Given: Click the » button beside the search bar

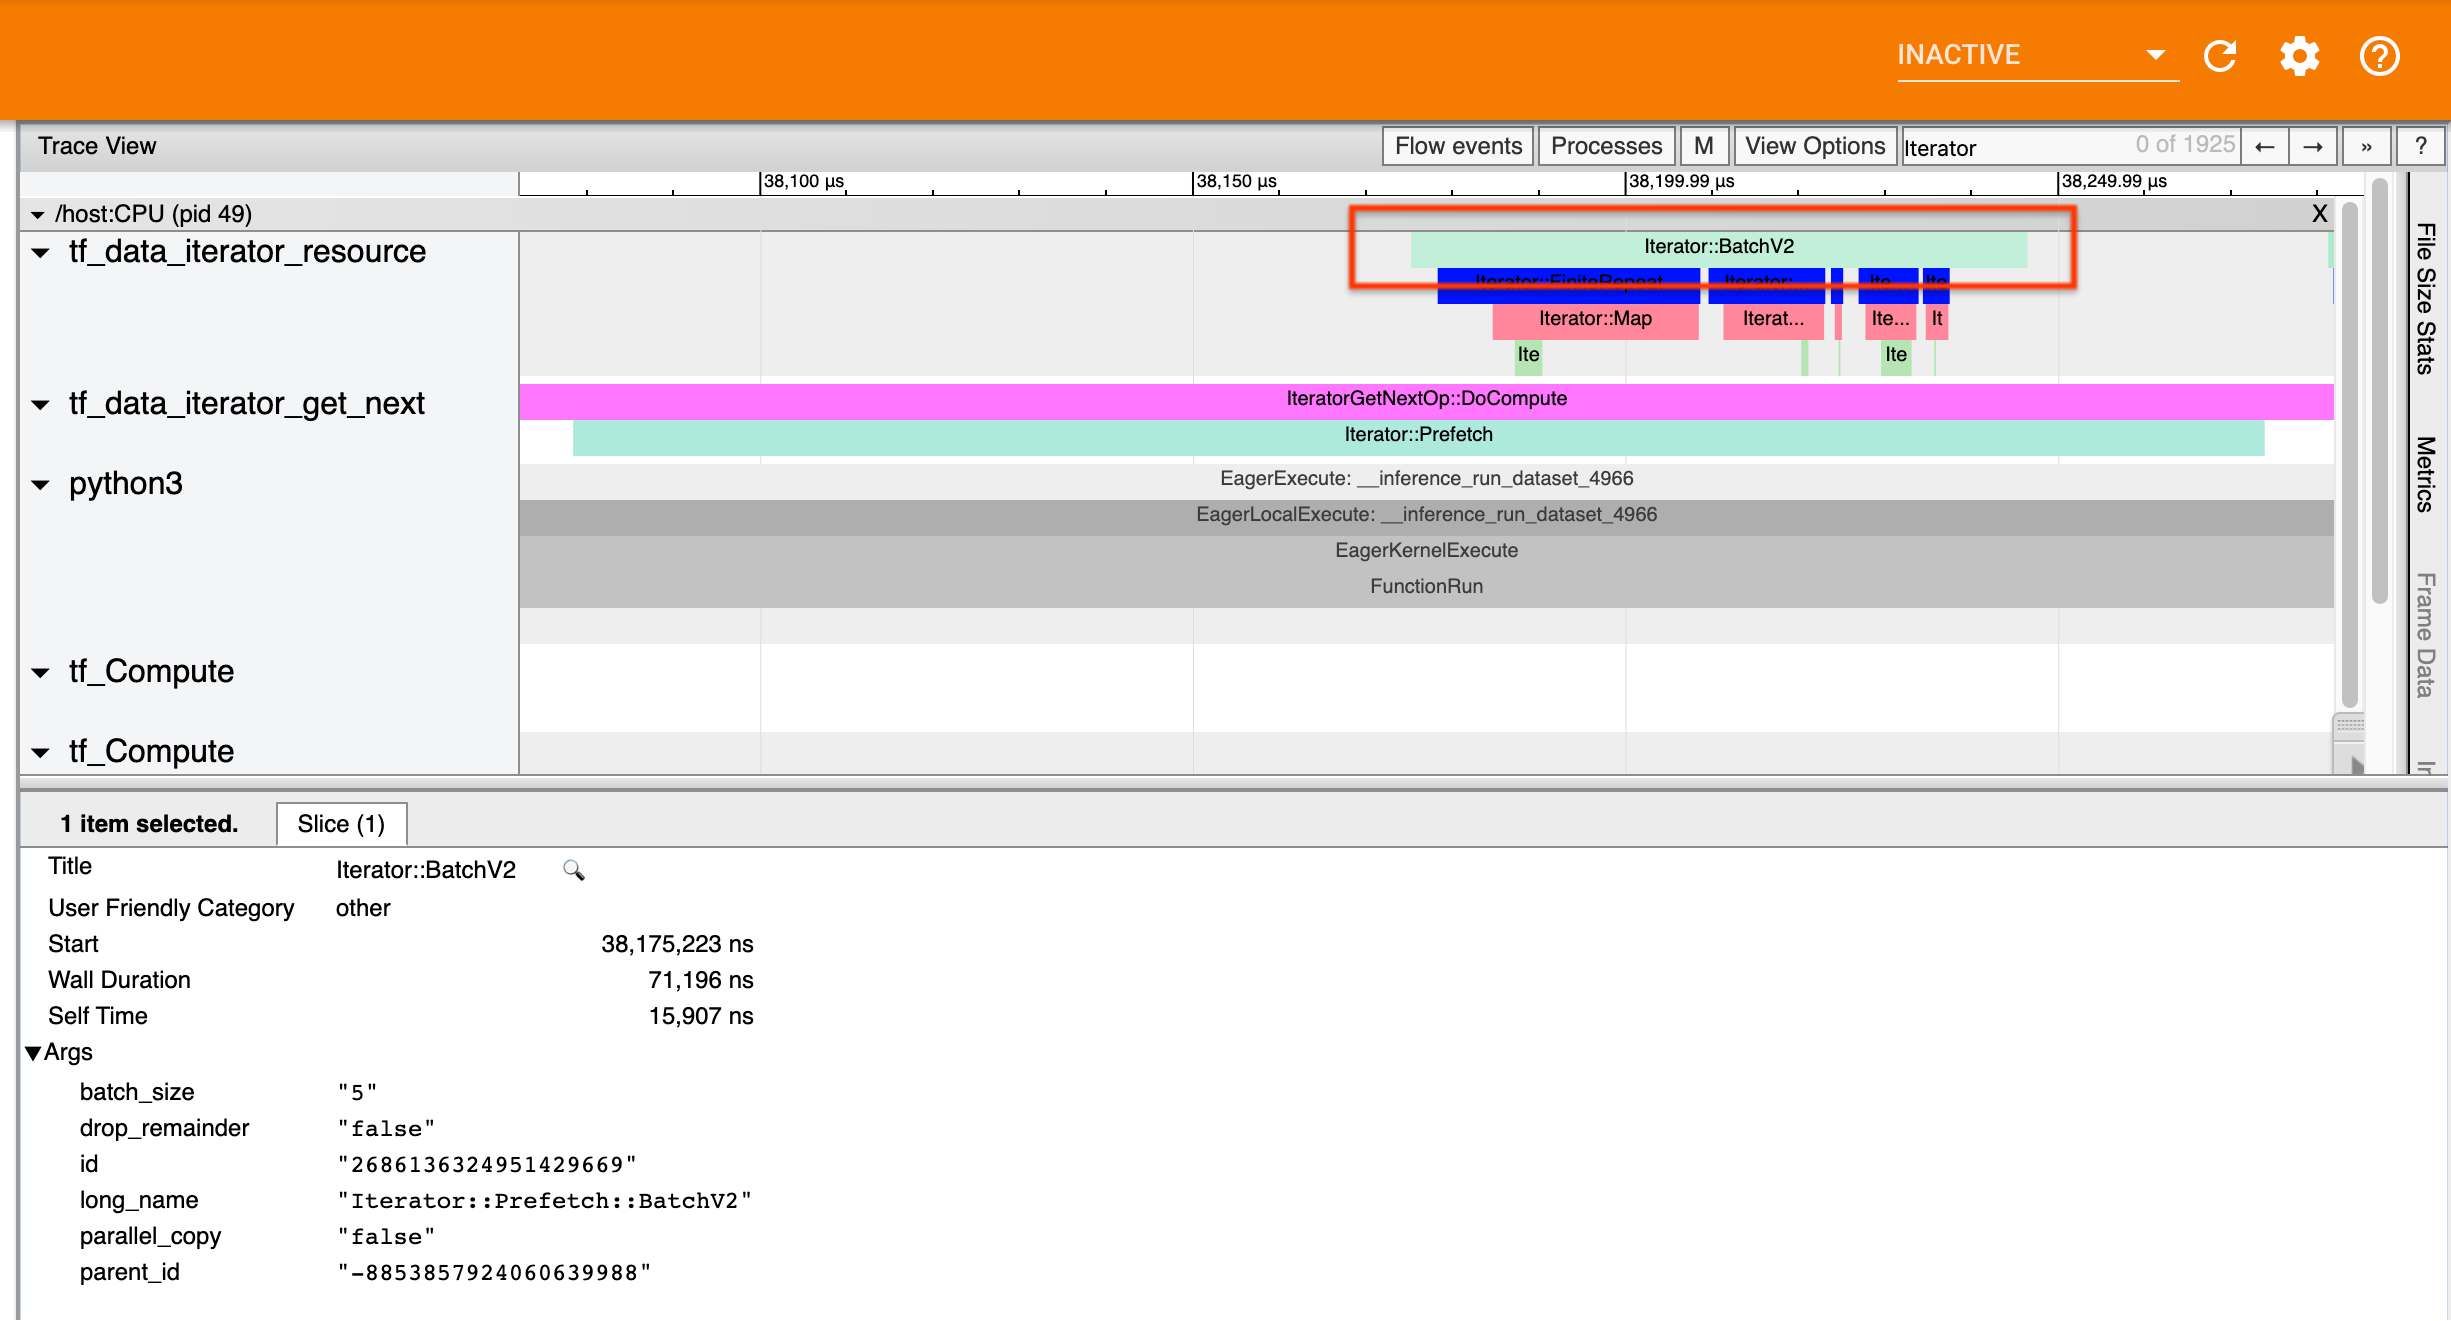Looking at the screenshot, I should click(x=2367, y=146).
